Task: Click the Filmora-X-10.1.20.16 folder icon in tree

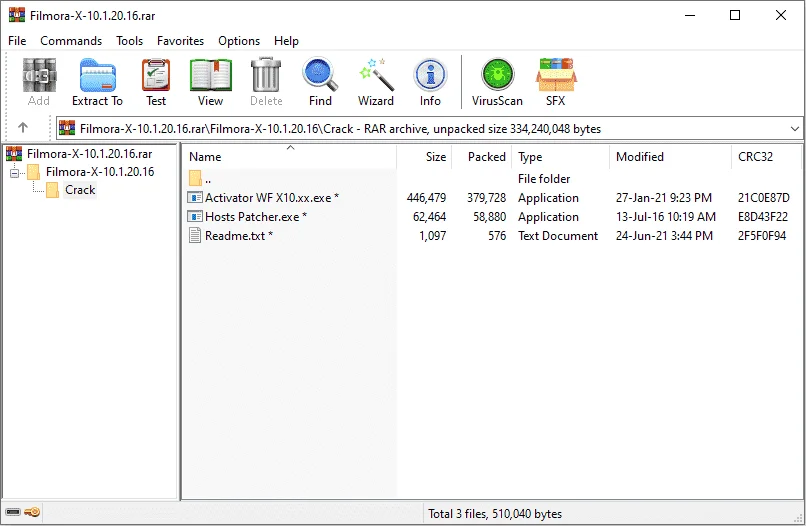Action: 33,172
